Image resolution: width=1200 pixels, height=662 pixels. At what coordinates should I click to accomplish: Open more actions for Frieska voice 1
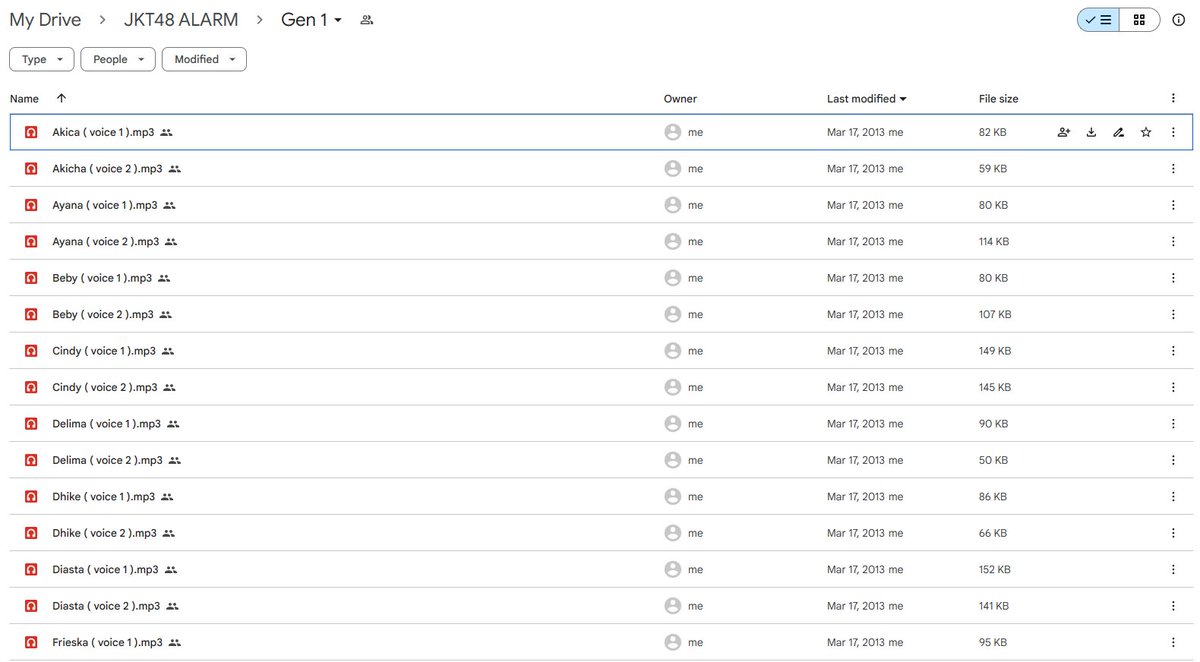[x=1173, y=643]
